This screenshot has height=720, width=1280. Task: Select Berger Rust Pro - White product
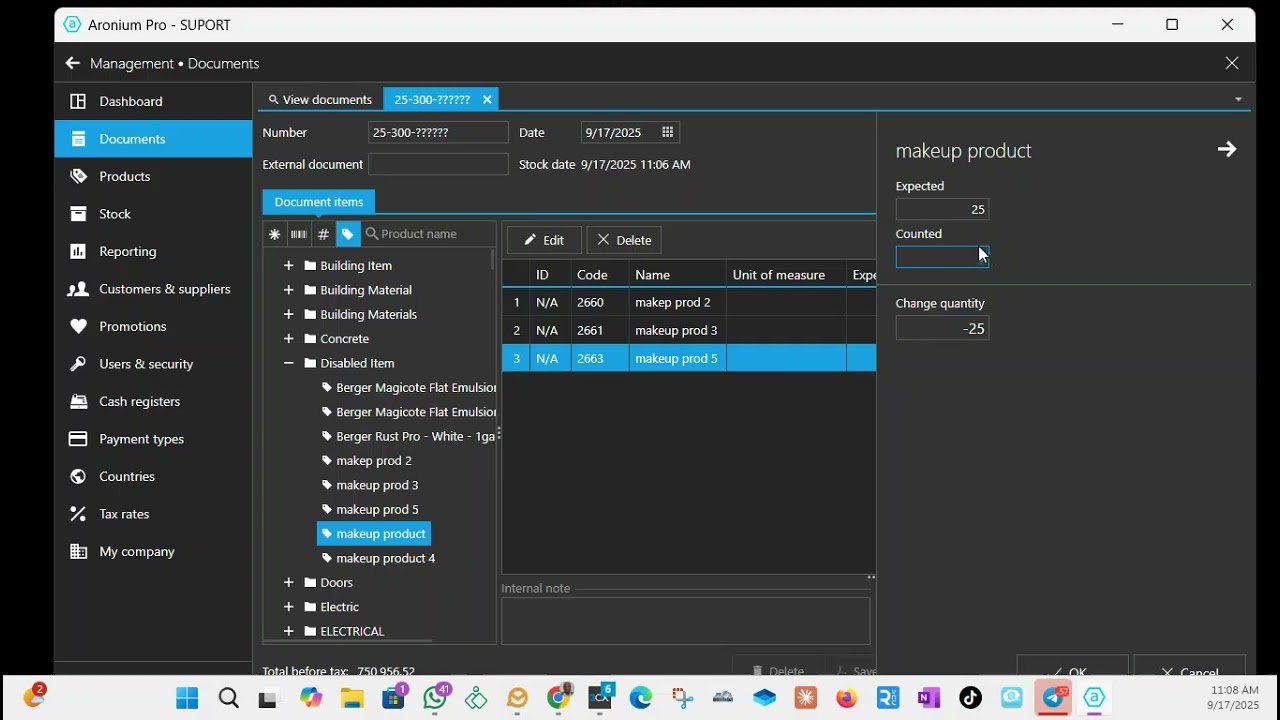coord(407,436)
